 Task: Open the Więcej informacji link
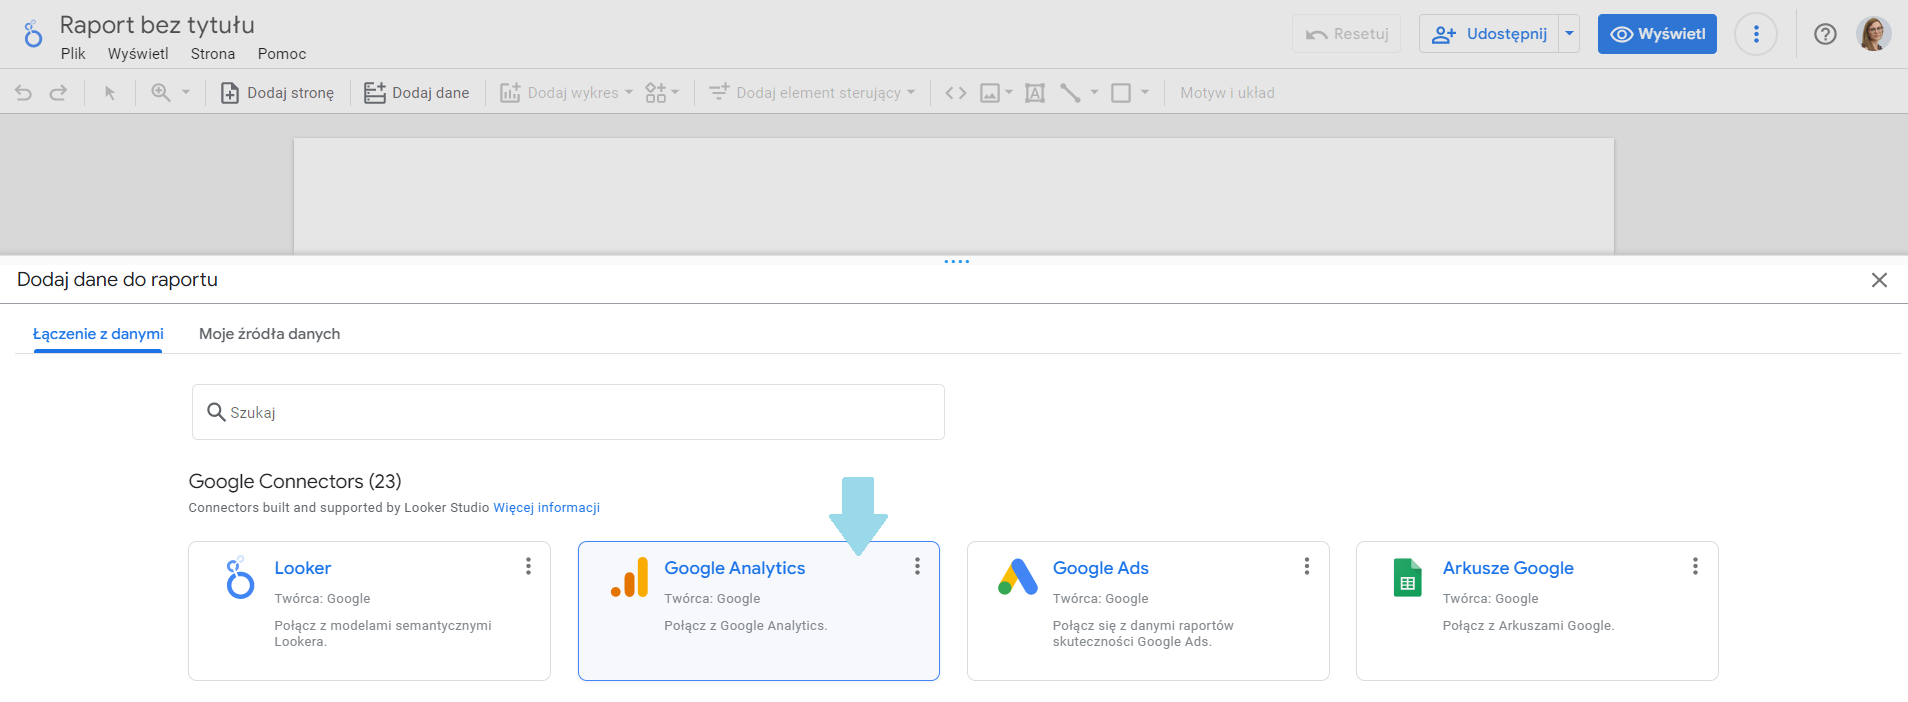(x=546, y=508)
